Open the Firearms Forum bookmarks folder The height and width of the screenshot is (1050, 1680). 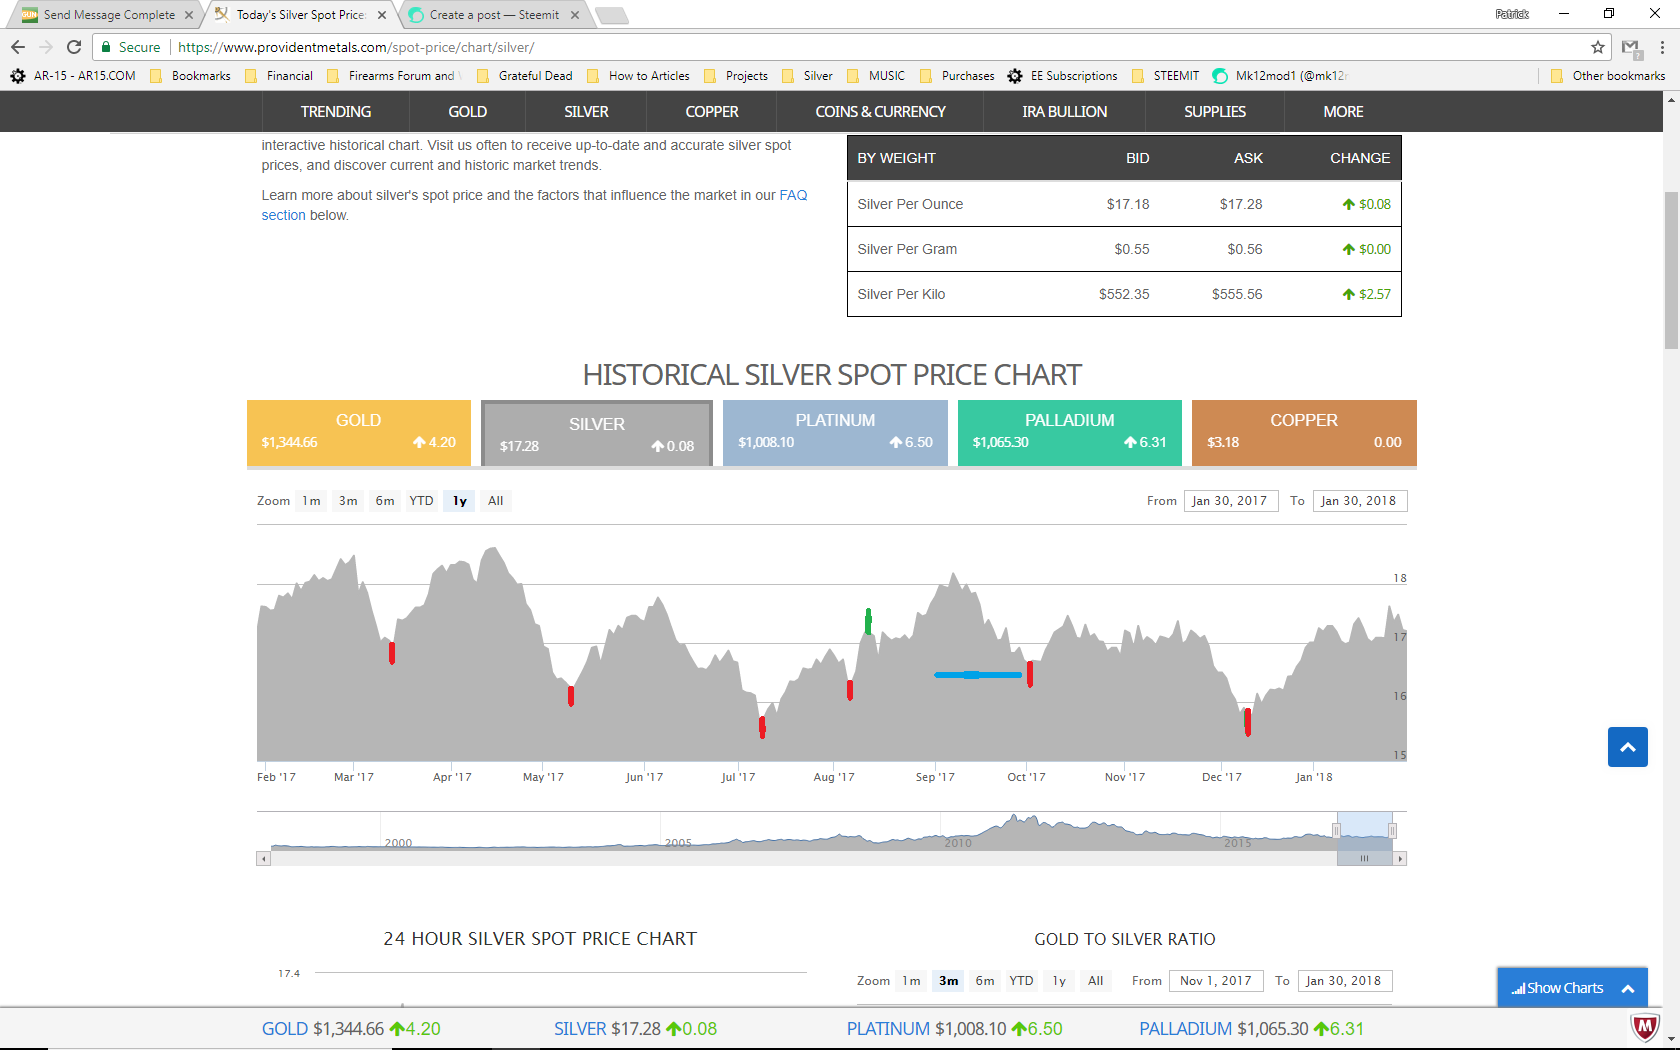tap(393, 76)
